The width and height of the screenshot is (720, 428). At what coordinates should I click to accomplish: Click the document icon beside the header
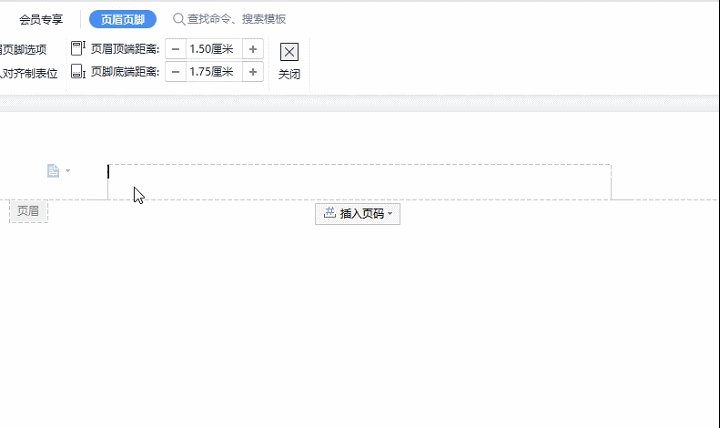click(x=53, y=171)
